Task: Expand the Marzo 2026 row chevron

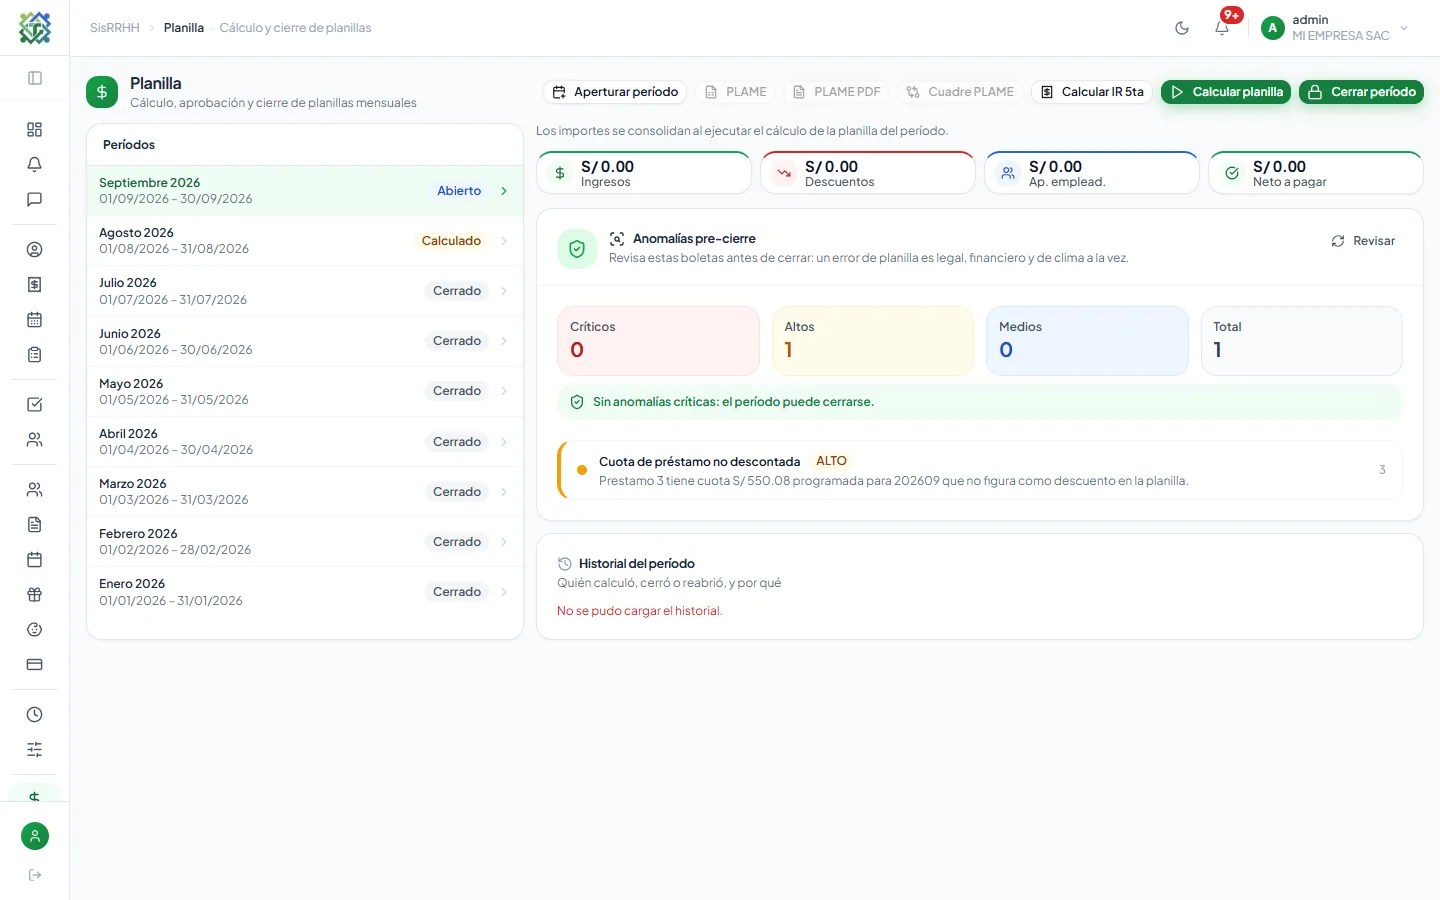Action: (504, 492)
